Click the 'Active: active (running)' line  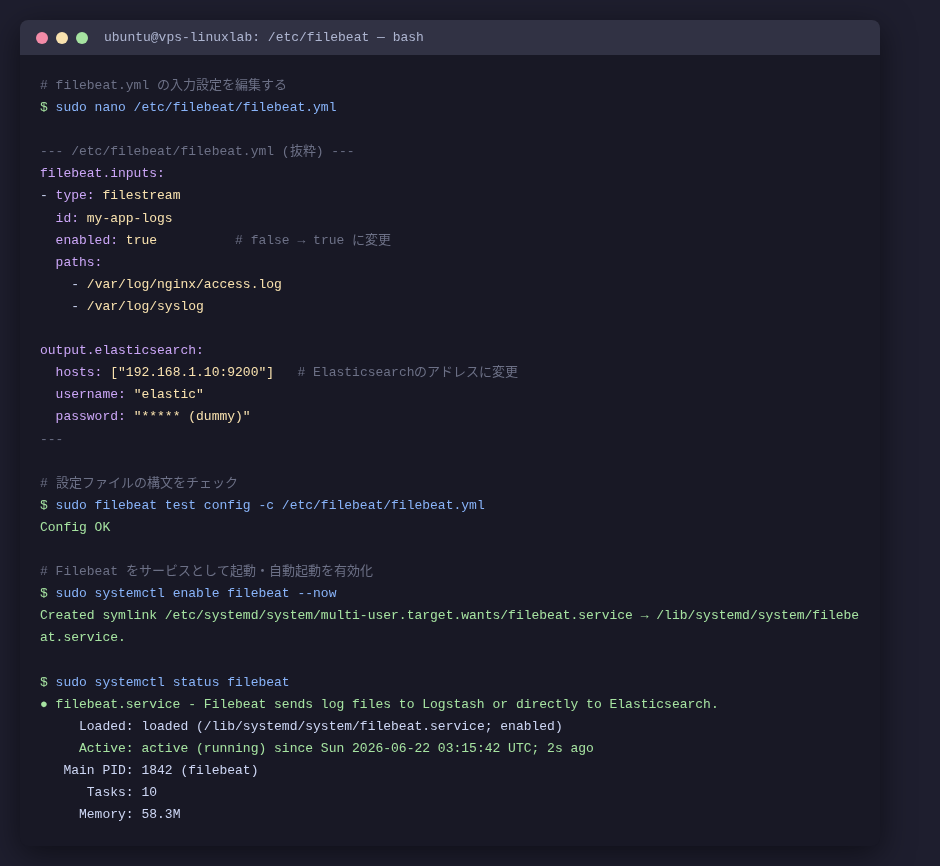point(336,749)
